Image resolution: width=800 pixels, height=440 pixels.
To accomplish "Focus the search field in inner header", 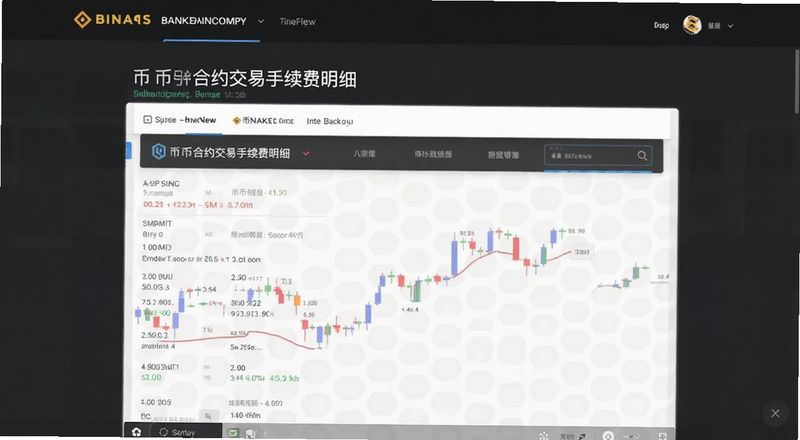I will (x=598, y=156).
